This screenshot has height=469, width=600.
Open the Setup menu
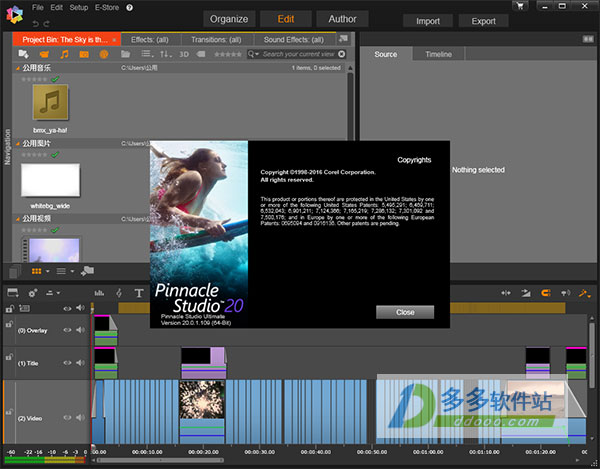(79, 7)
